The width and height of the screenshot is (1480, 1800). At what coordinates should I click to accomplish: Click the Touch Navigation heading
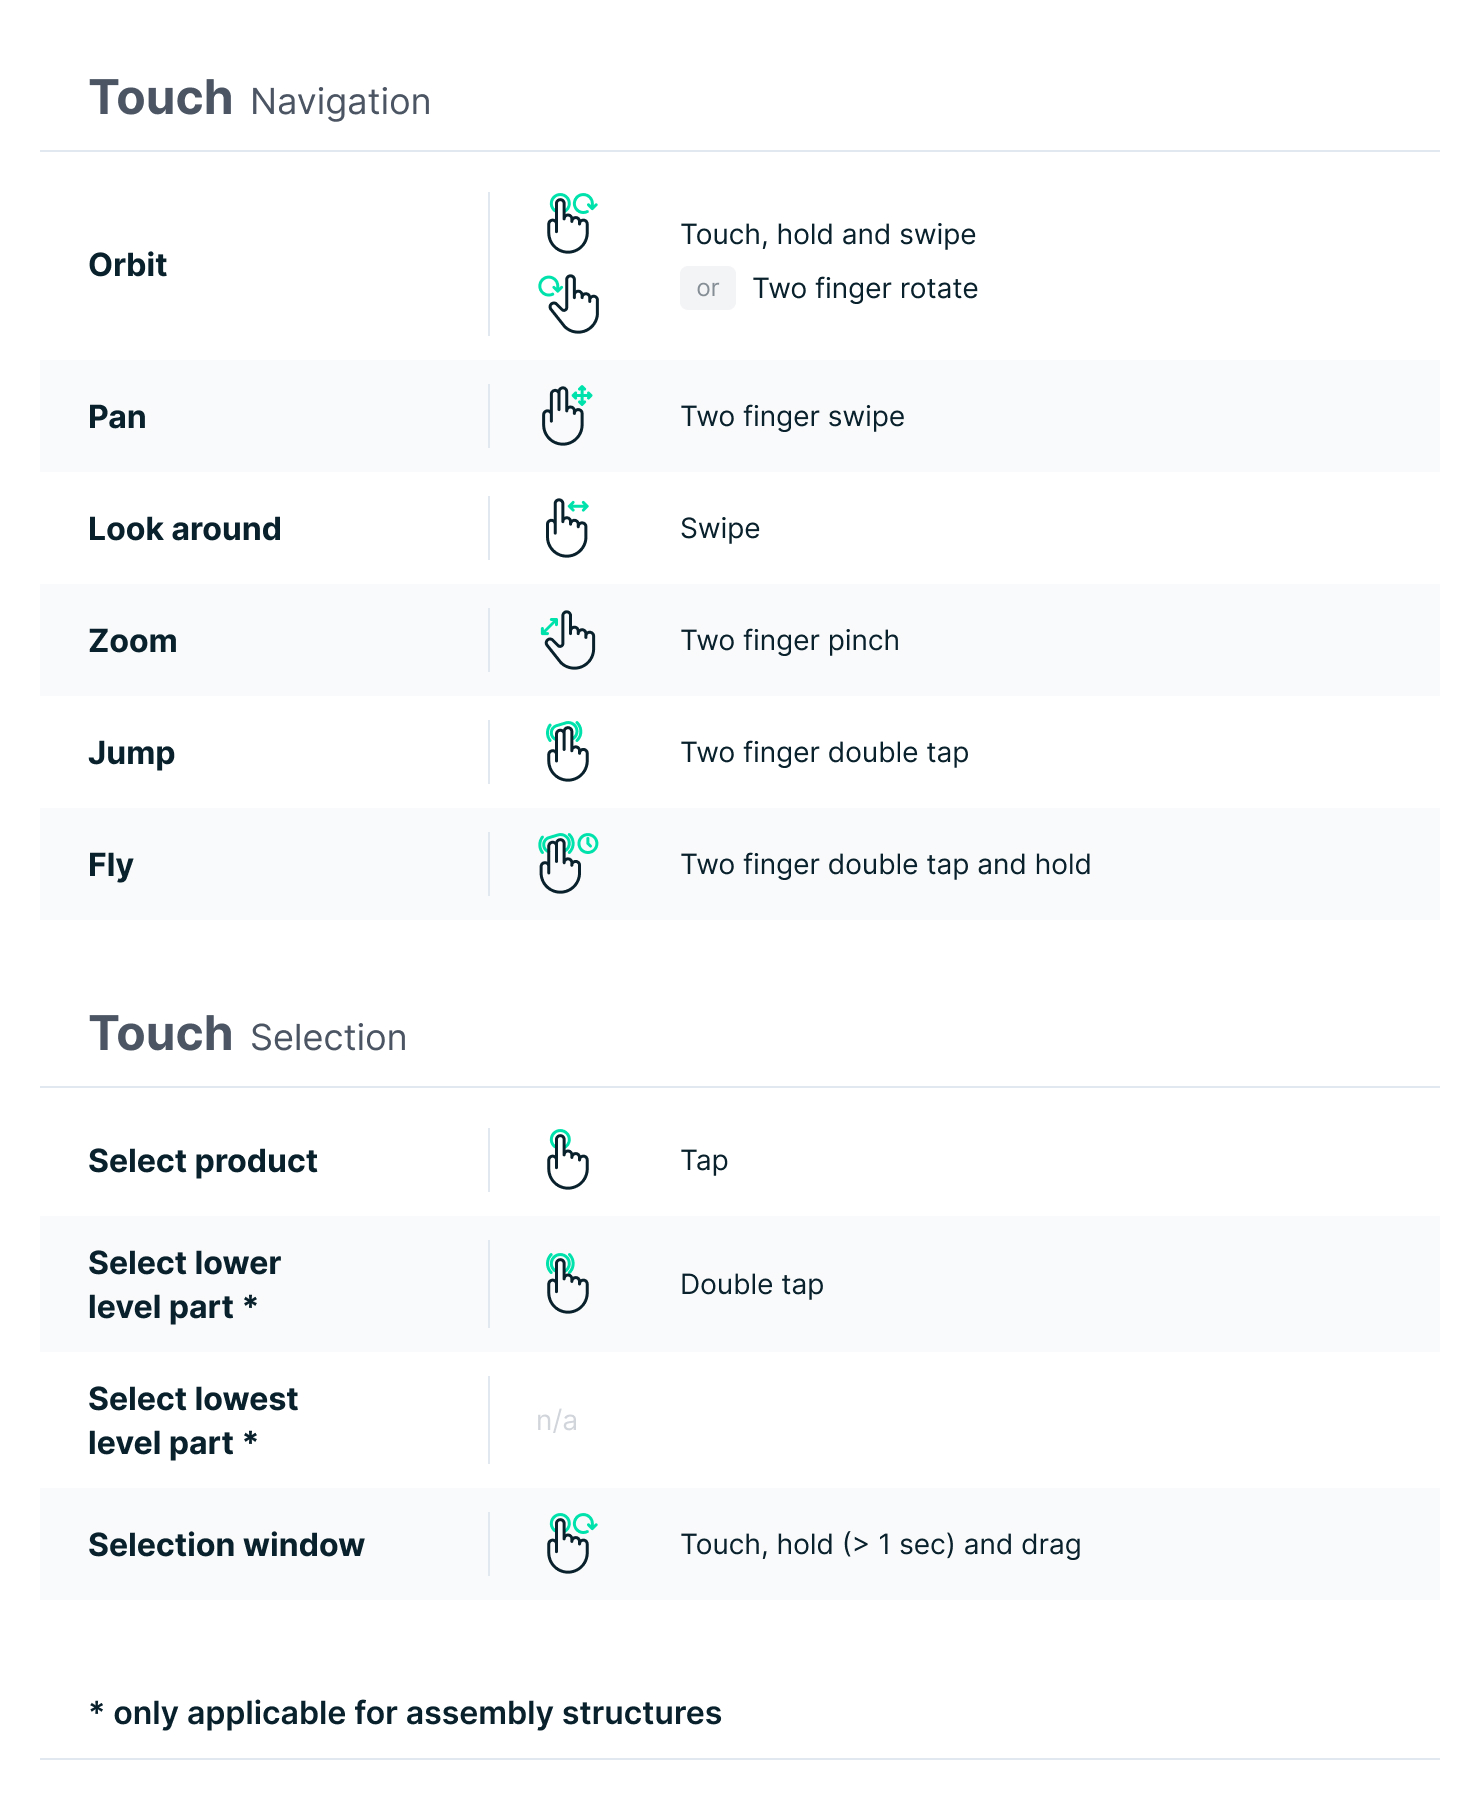260,100
